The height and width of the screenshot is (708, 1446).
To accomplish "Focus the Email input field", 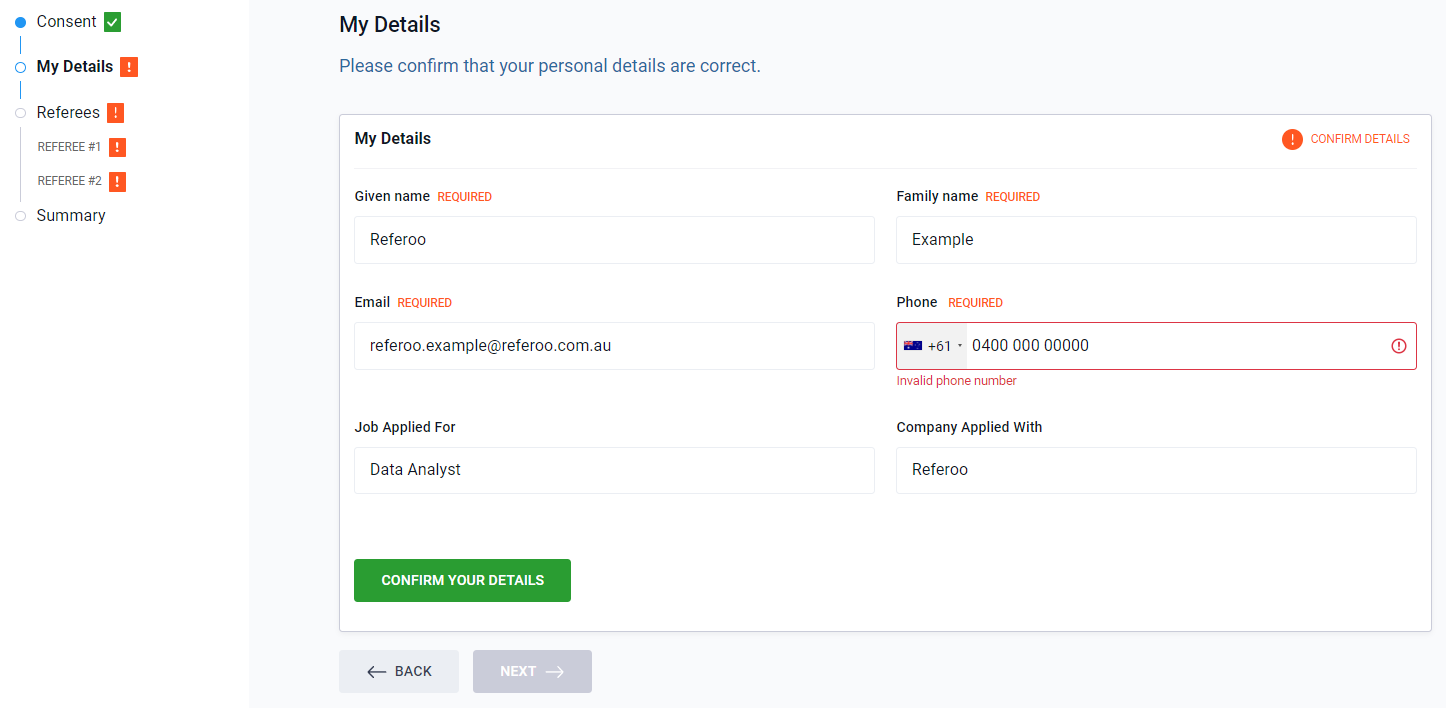I will (614, 346).
